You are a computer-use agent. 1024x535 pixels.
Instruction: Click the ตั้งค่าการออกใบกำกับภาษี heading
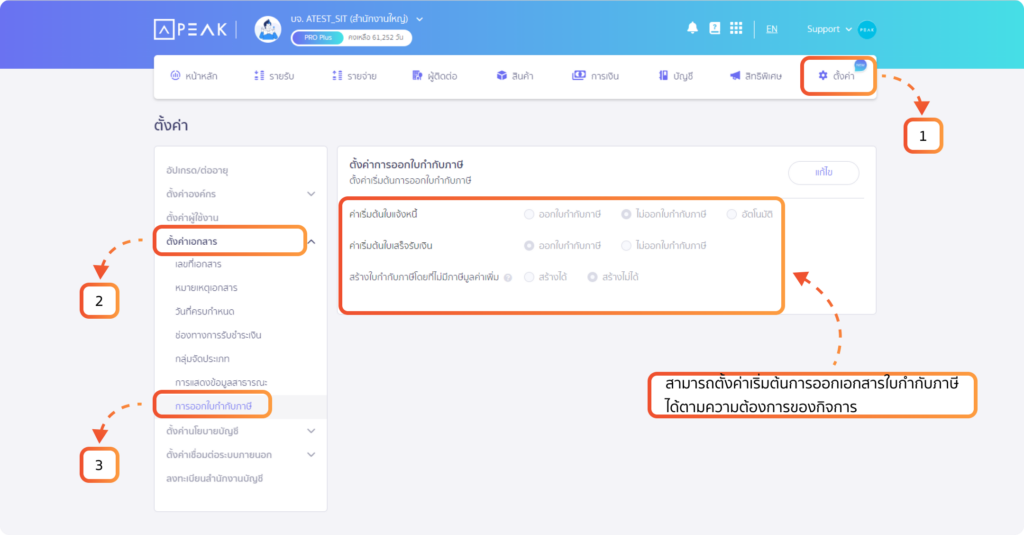[406, 165]
